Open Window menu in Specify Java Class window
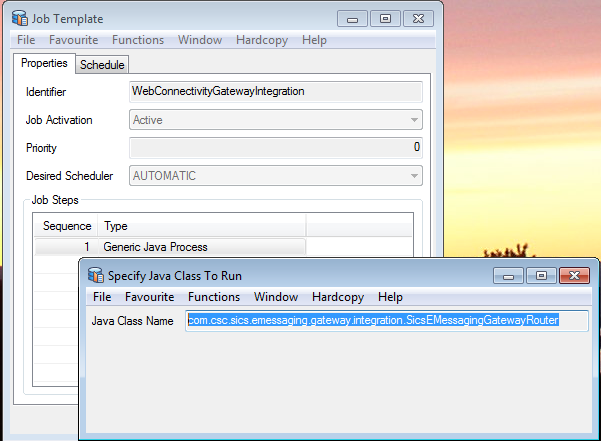The height and width of the screenshot is (441, 601). (276, 297)
